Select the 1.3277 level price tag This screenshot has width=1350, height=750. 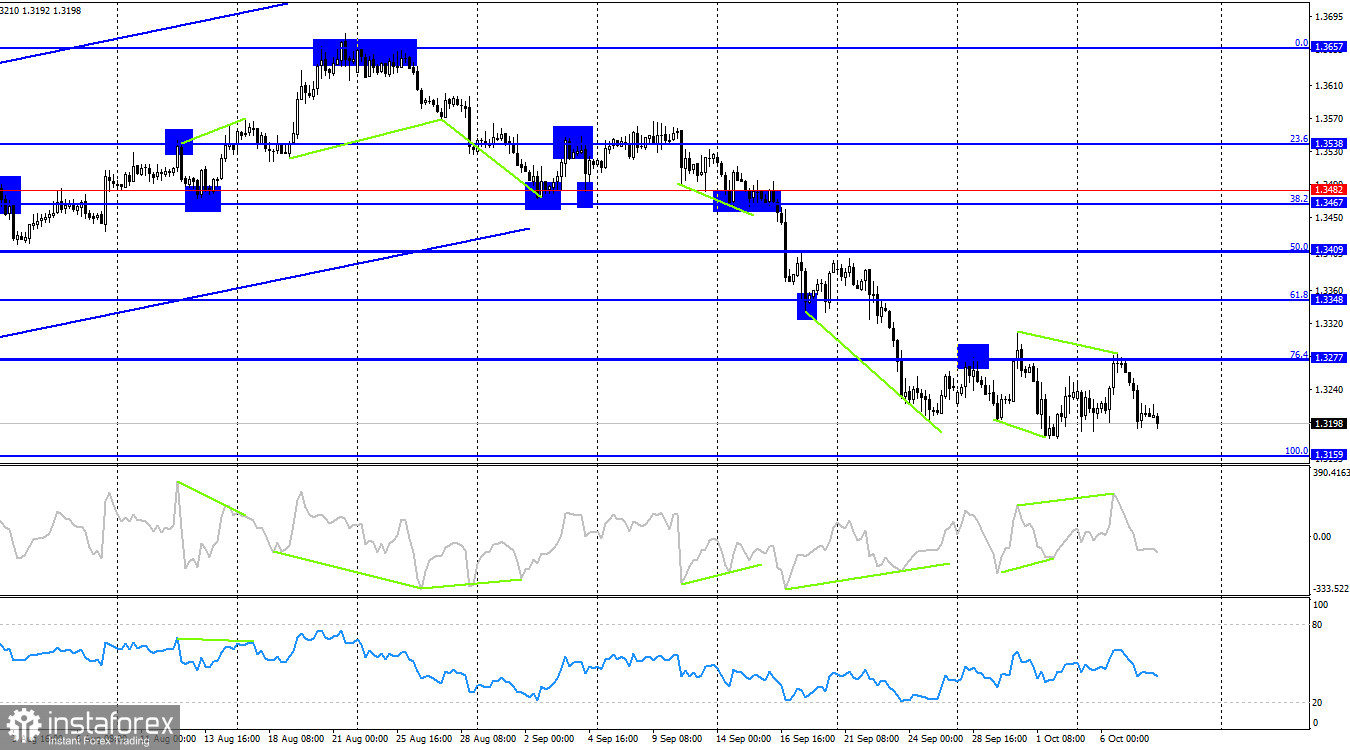coord(1329,357)
